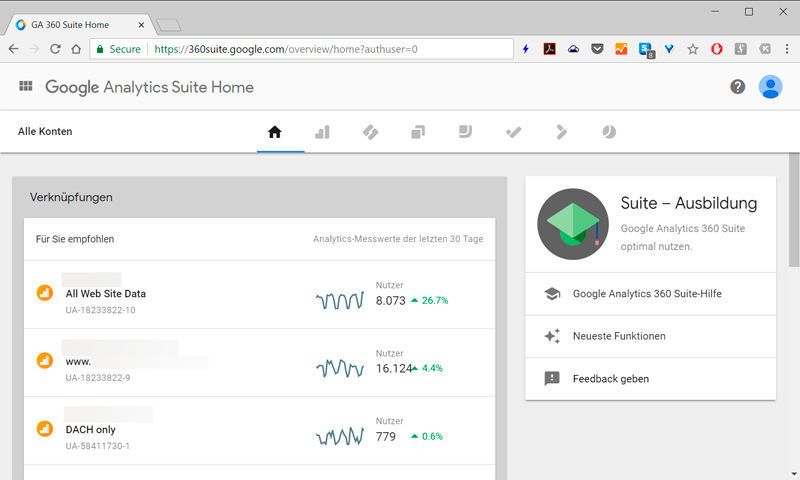Click the Alle Konten account selector

pyautogui.click(x=45, y=132)
